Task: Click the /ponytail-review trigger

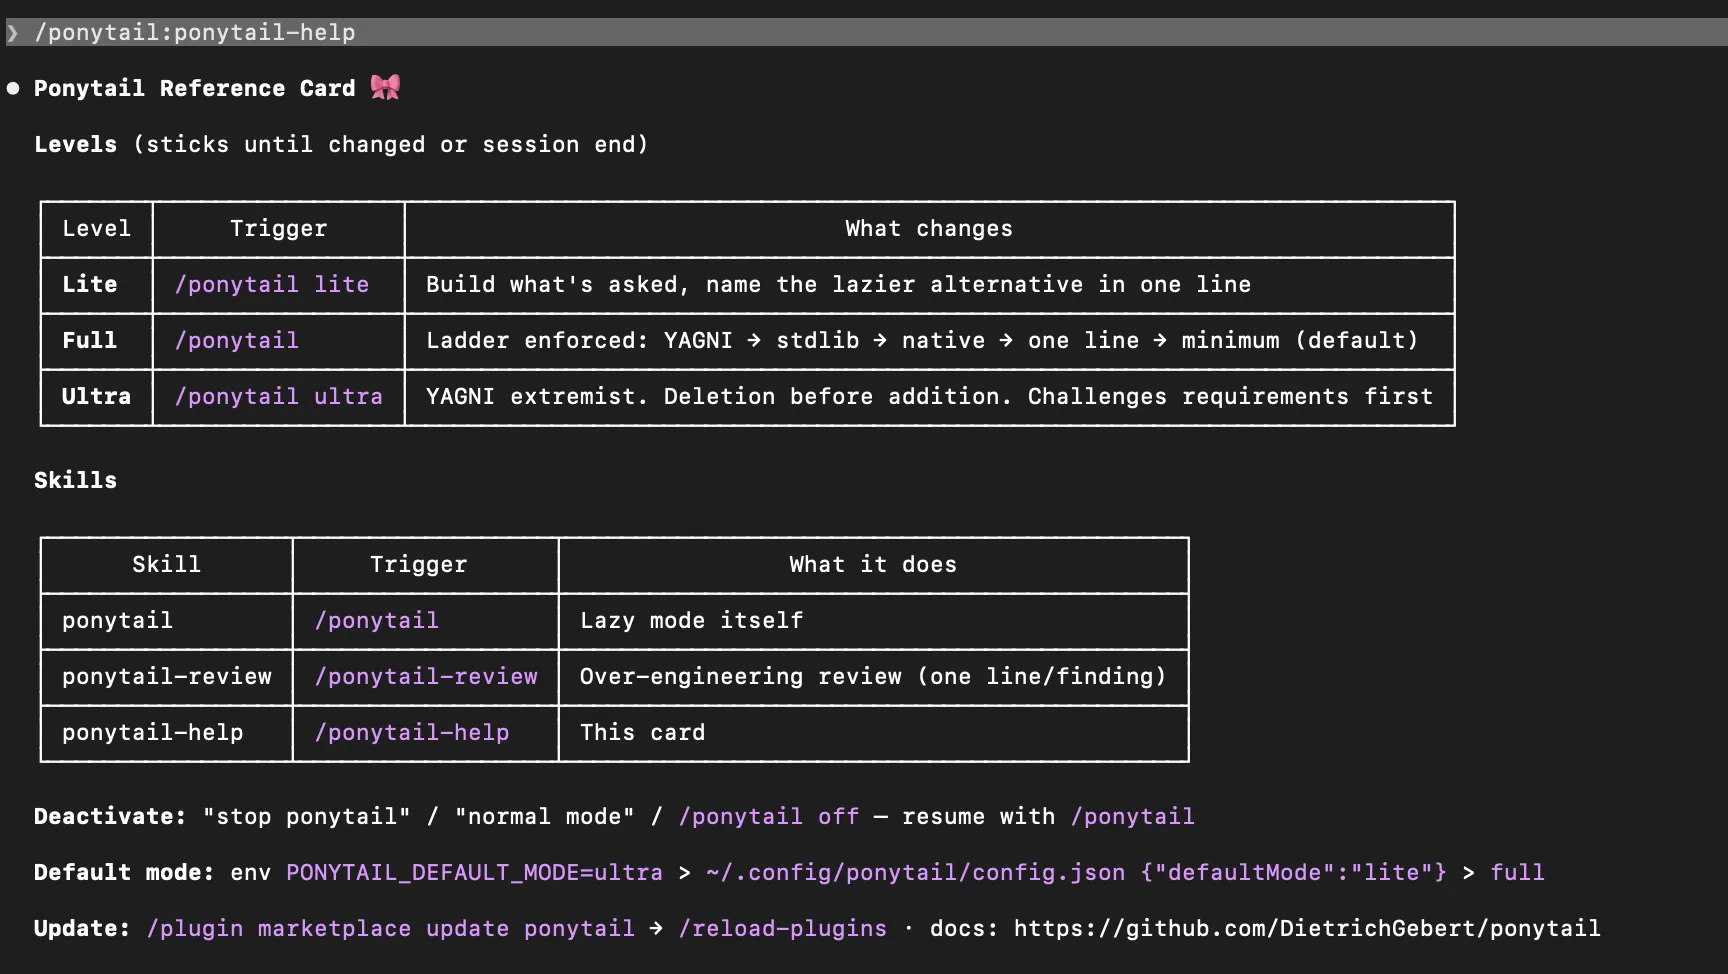Action: click(426, 676)
